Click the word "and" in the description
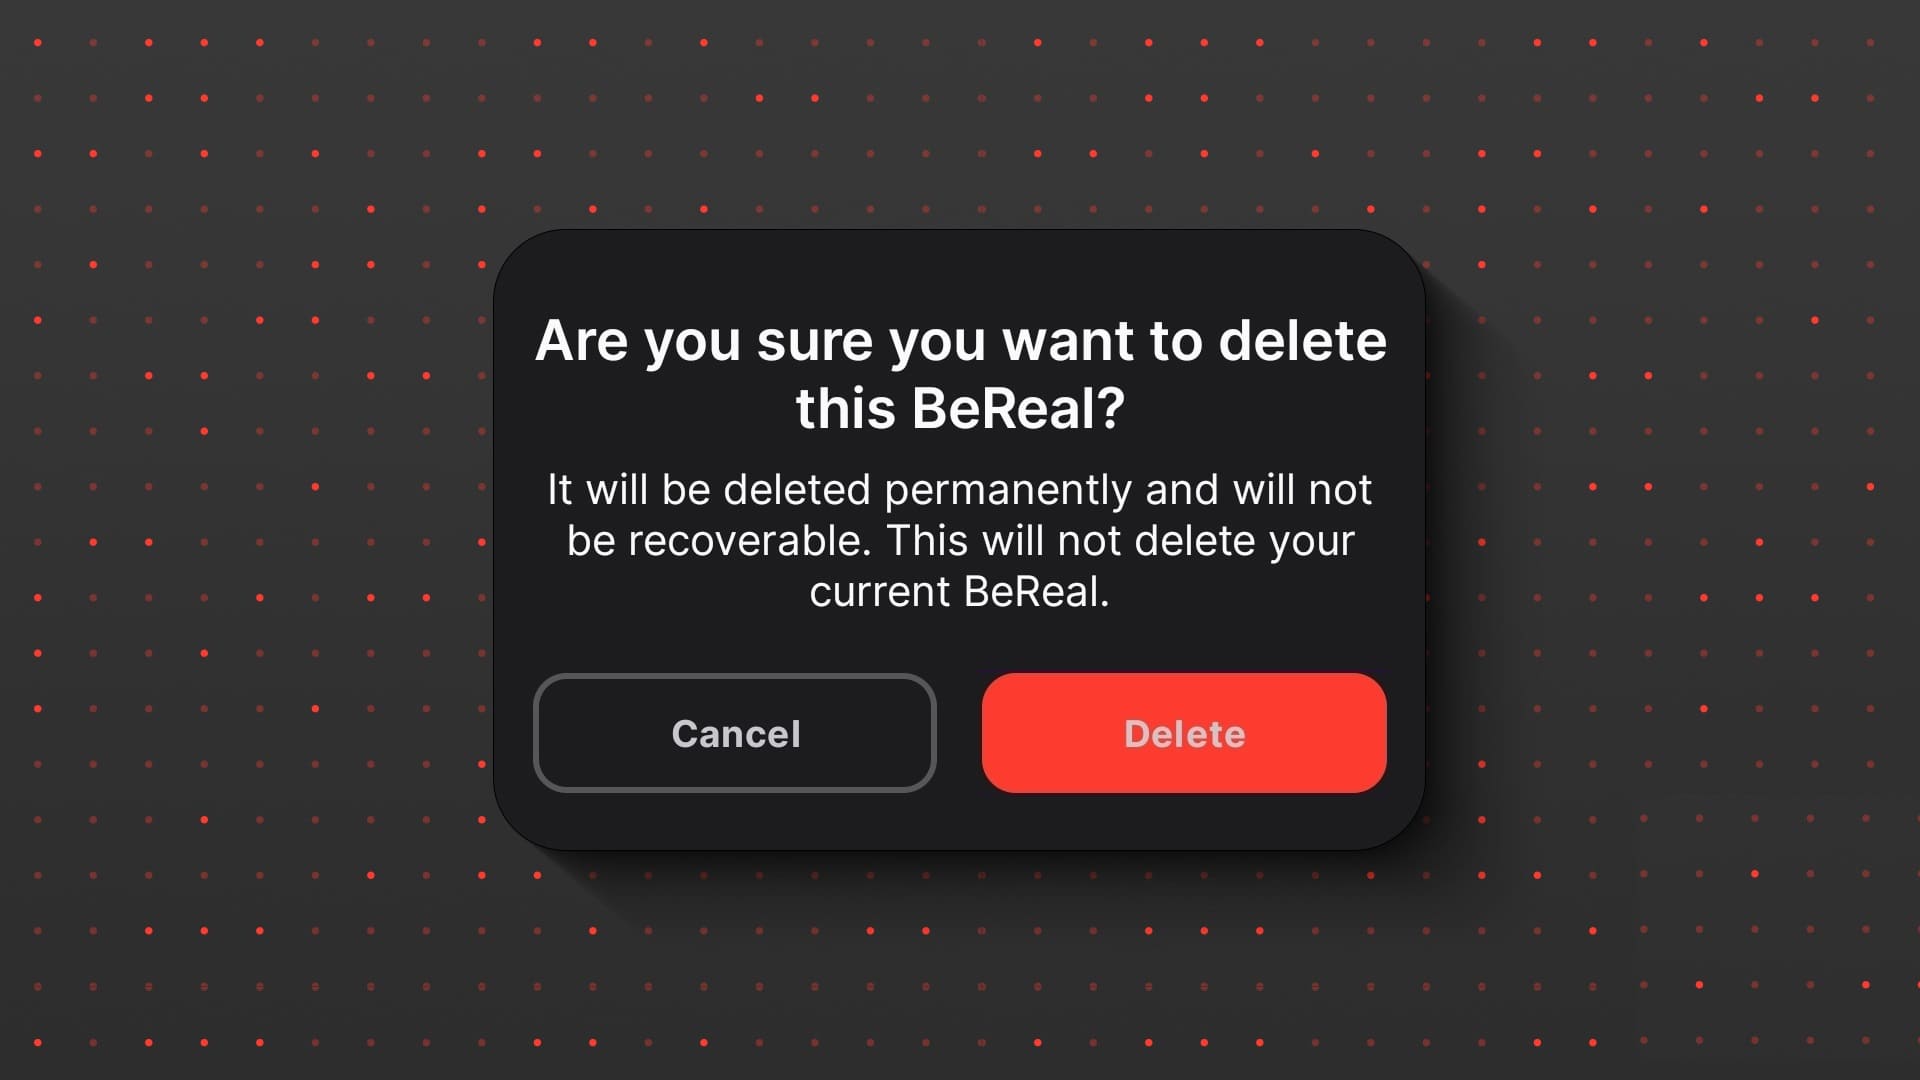The image size is (1920, 1080). click(x=1182, y=490)
